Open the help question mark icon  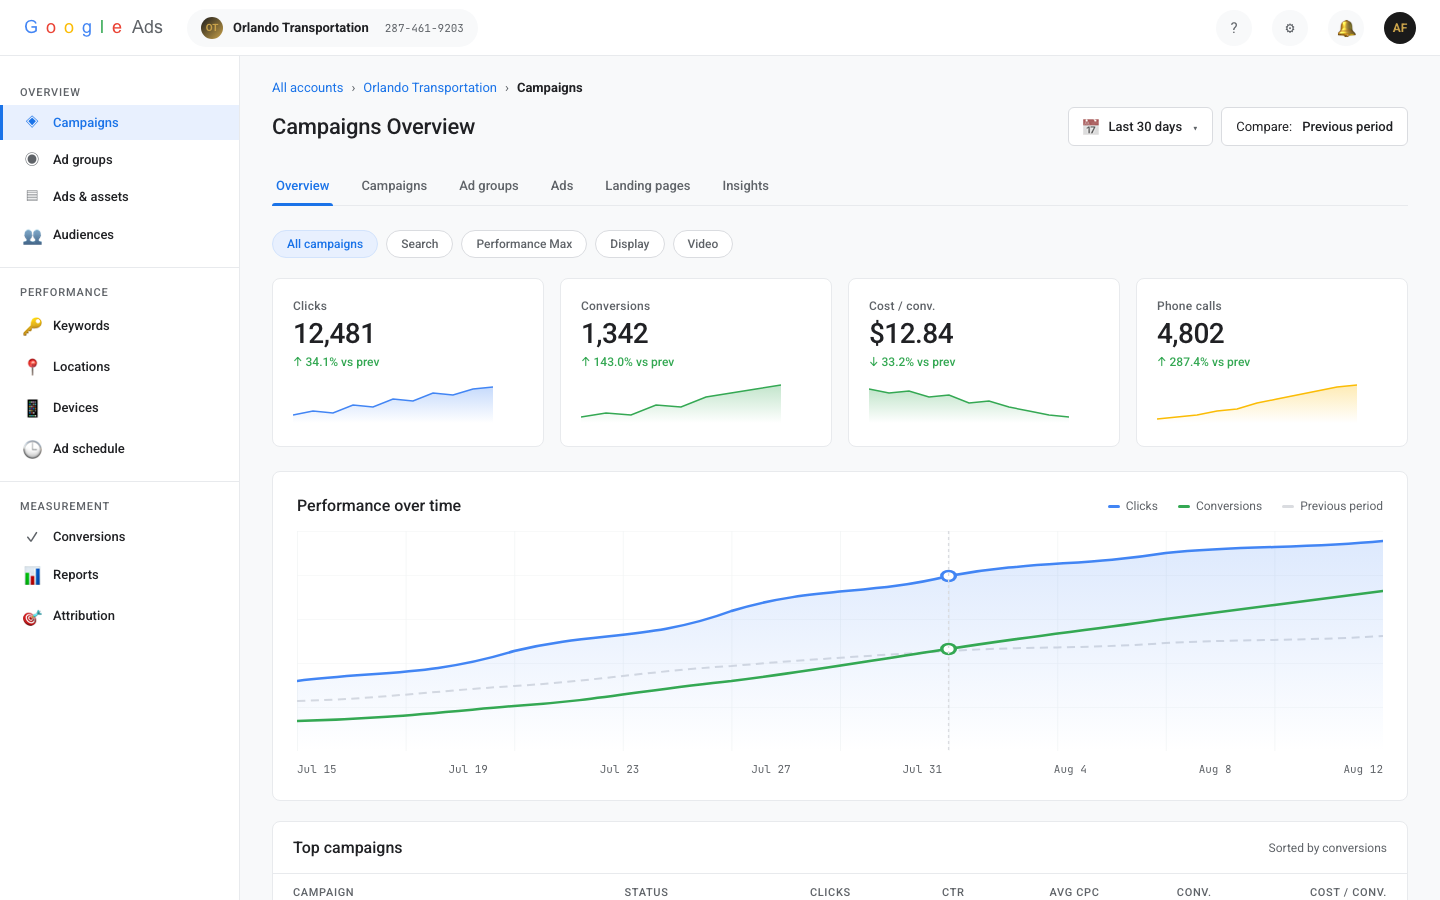pos(1234,28)
